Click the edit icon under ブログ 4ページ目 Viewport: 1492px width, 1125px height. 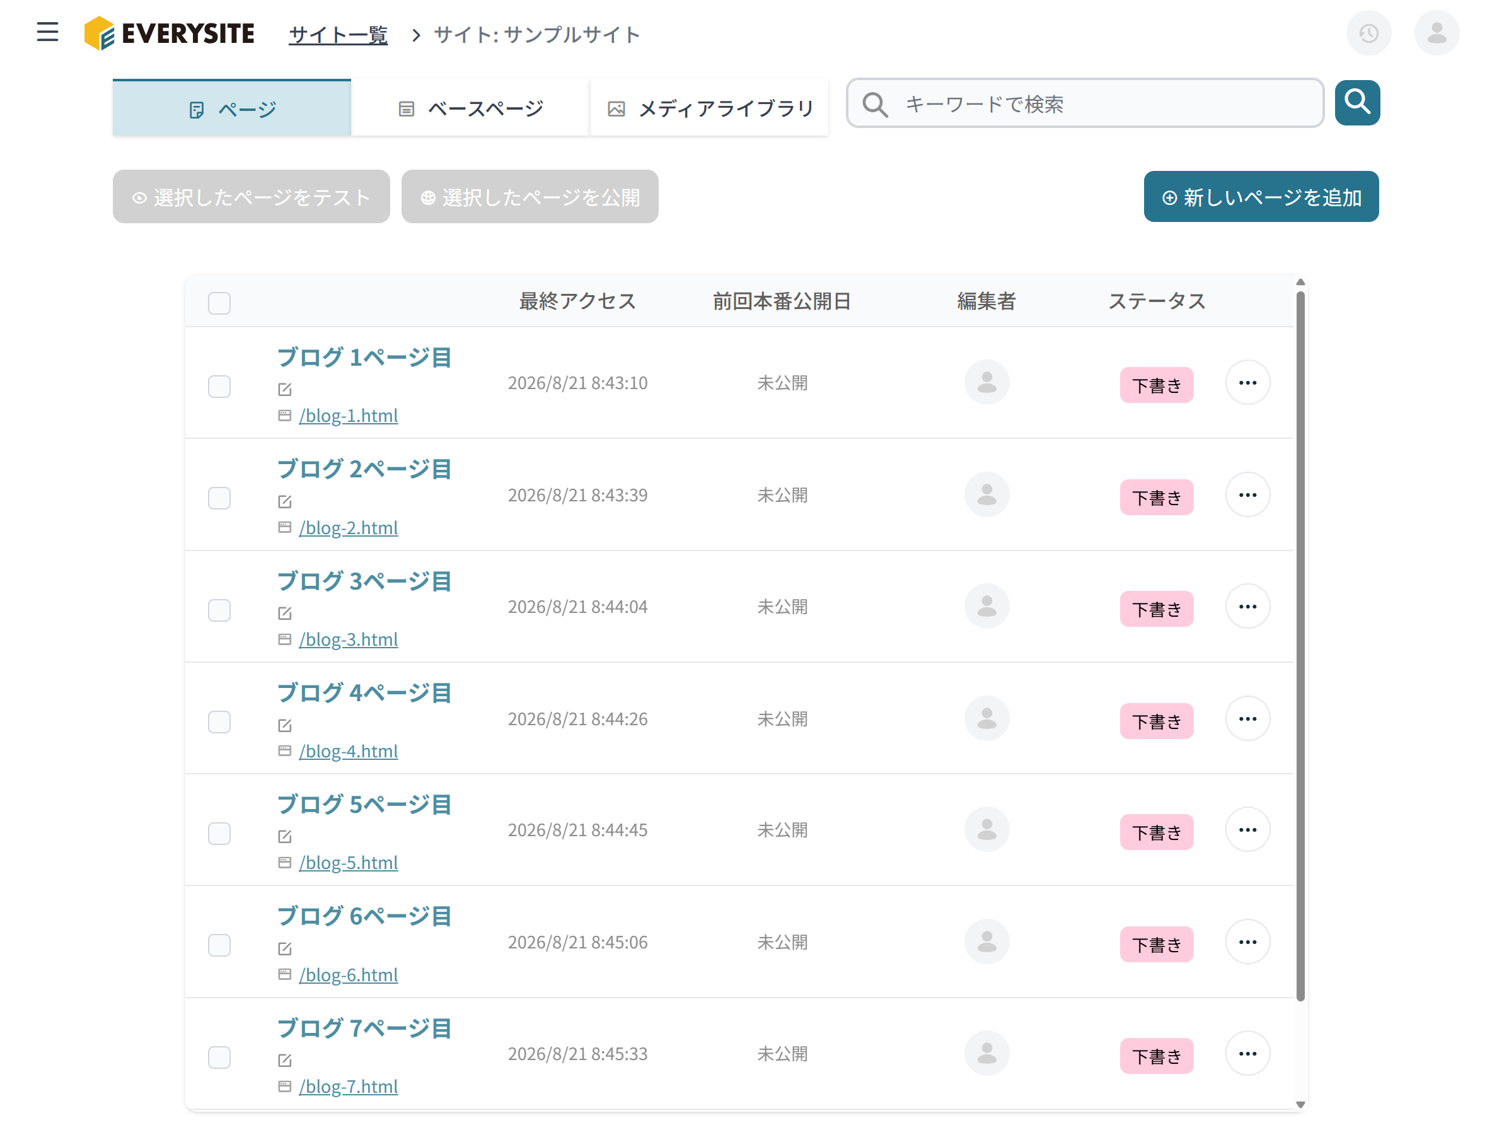(x=285, y=725)
